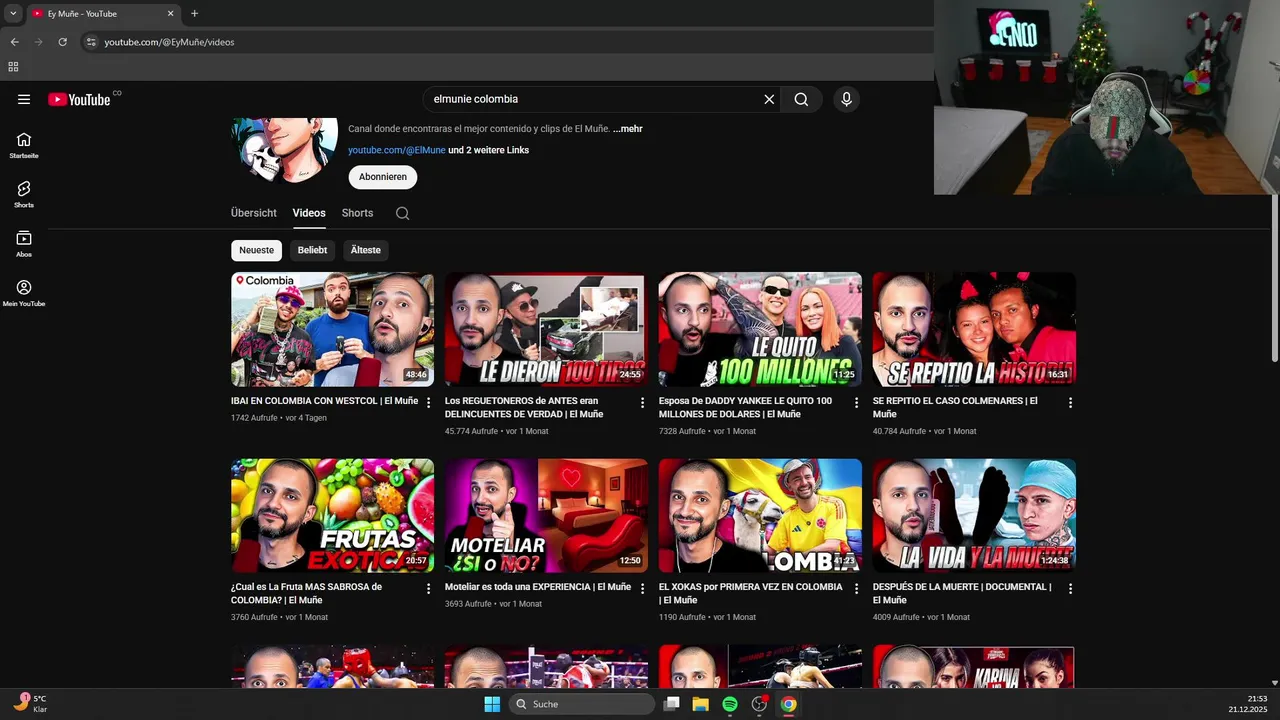Sort videos by Beliebt
The image size is (1280, 720).
point(312,250)
